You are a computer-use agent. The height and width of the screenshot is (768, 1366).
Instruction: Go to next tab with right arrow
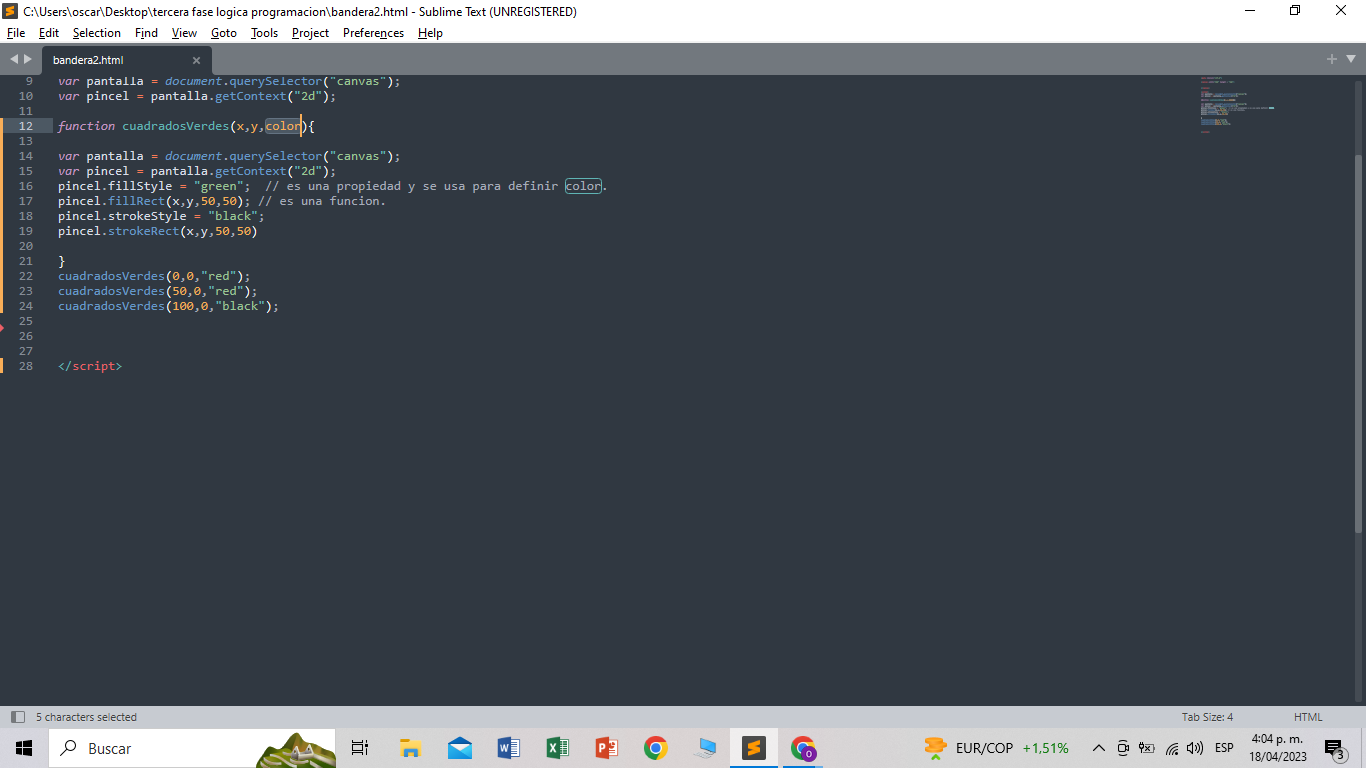(28, 59)
